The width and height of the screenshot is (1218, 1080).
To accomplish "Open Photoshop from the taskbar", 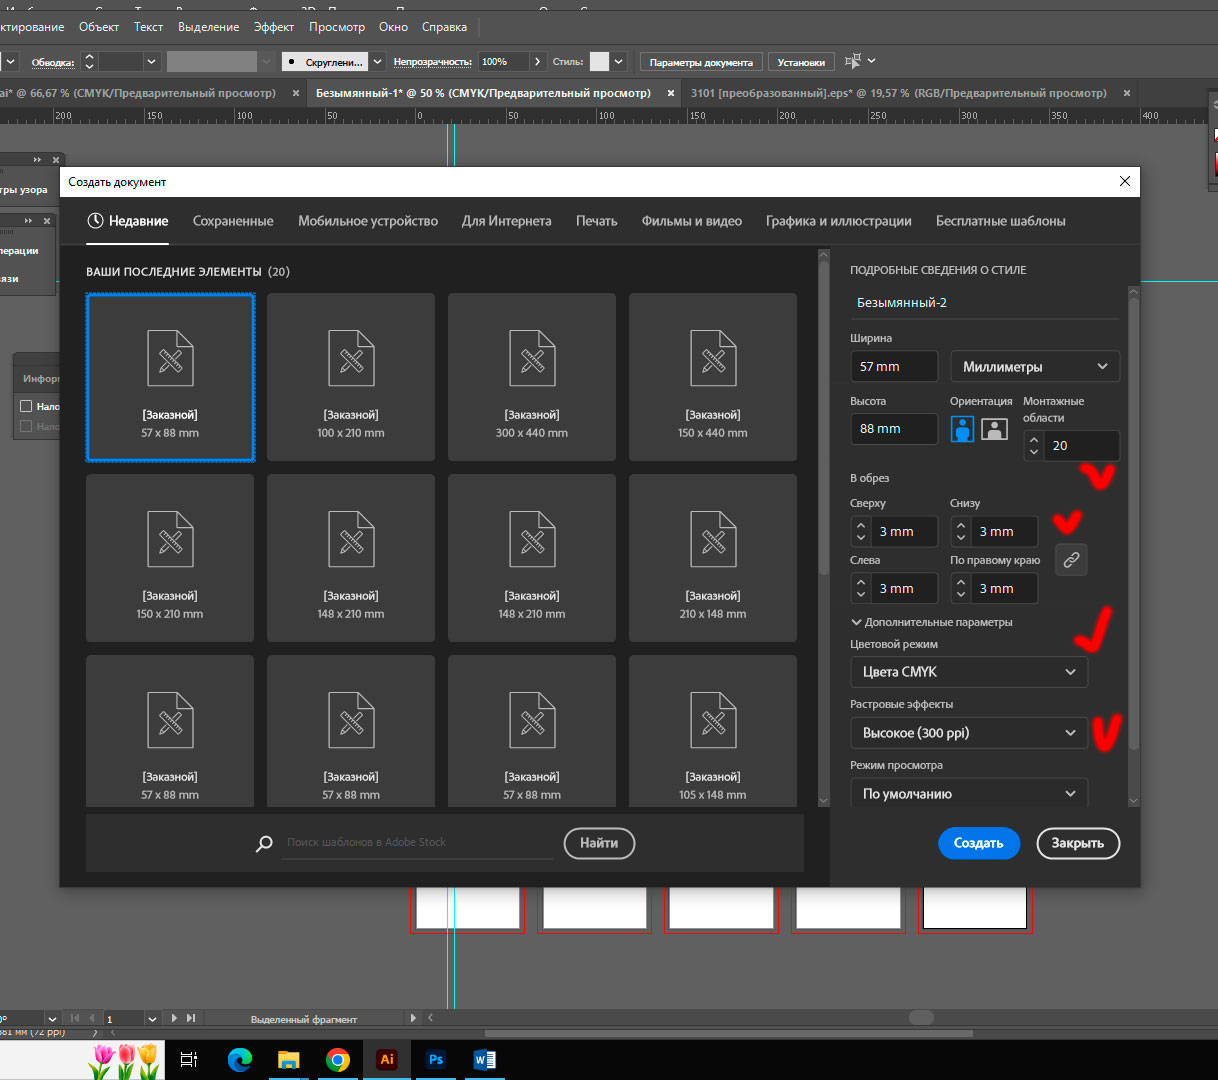I will (436, 1060).
